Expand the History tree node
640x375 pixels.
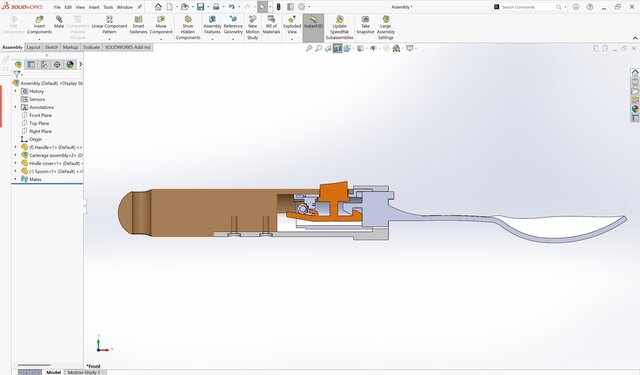pyautogui.click(x=16, y=91)
